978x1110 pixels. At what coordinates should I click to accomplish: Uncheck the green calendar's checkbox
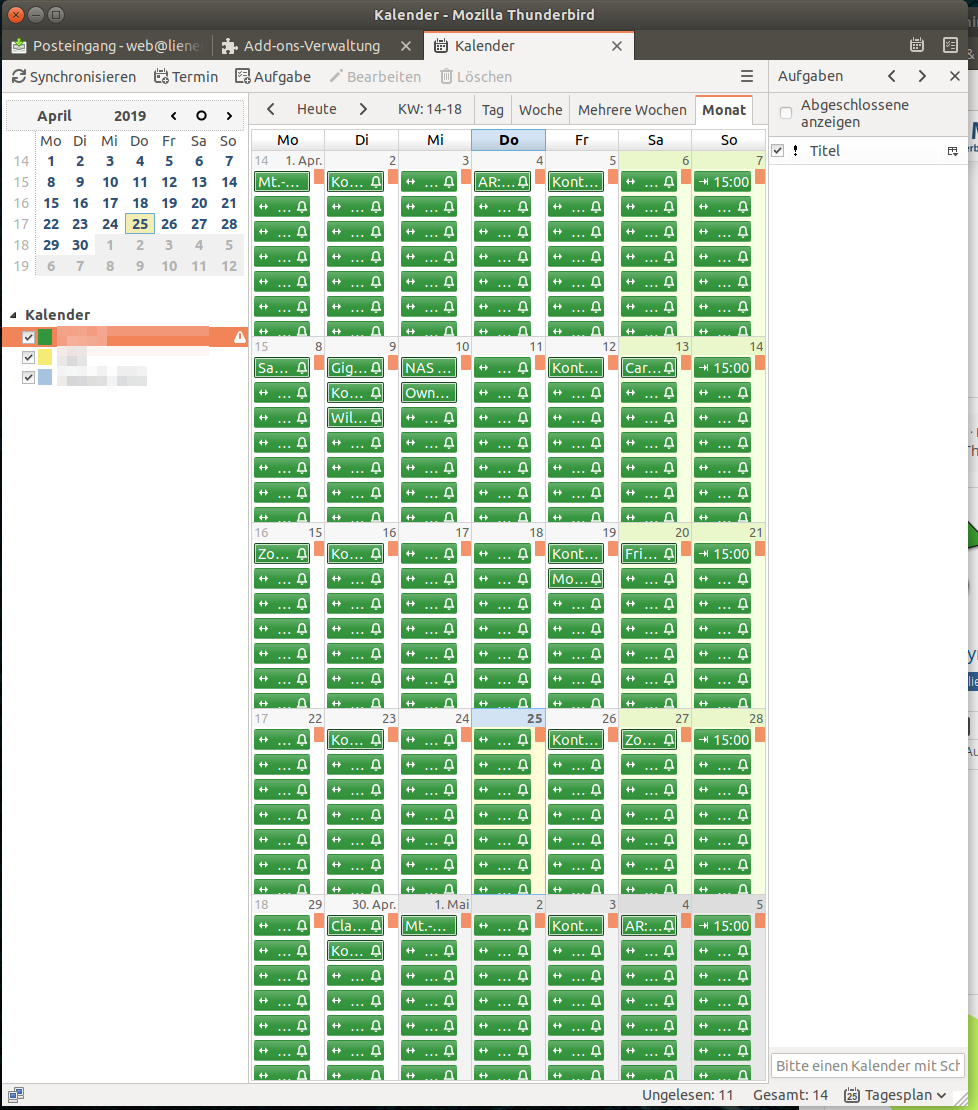coord(29,338)
